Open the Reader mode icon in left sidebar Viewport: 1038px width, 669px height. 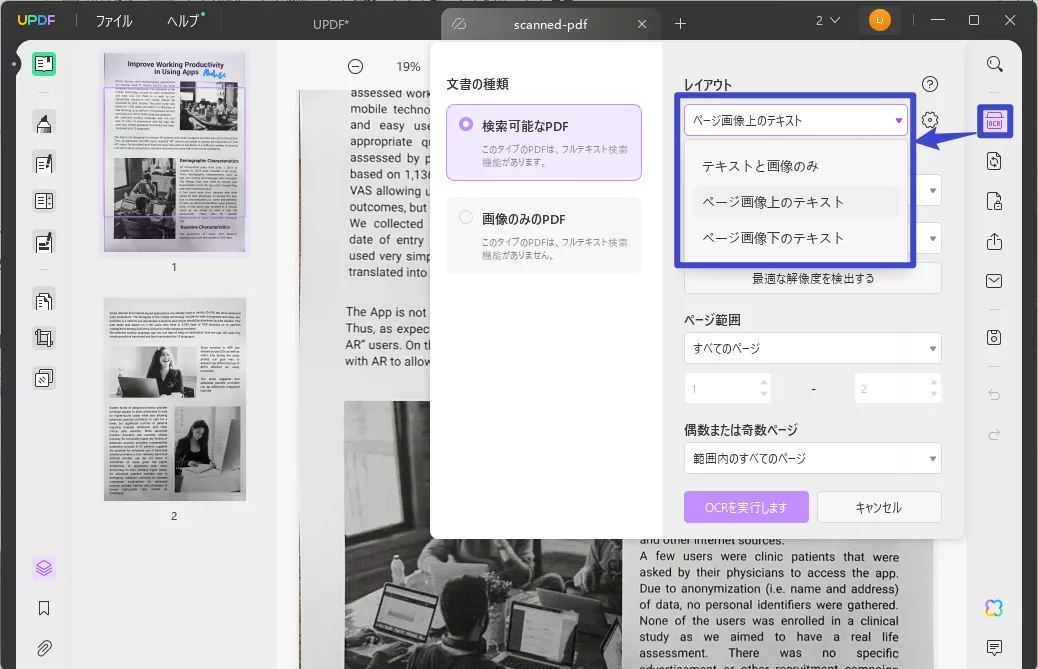pyautogui.click(x=44, y=64)
